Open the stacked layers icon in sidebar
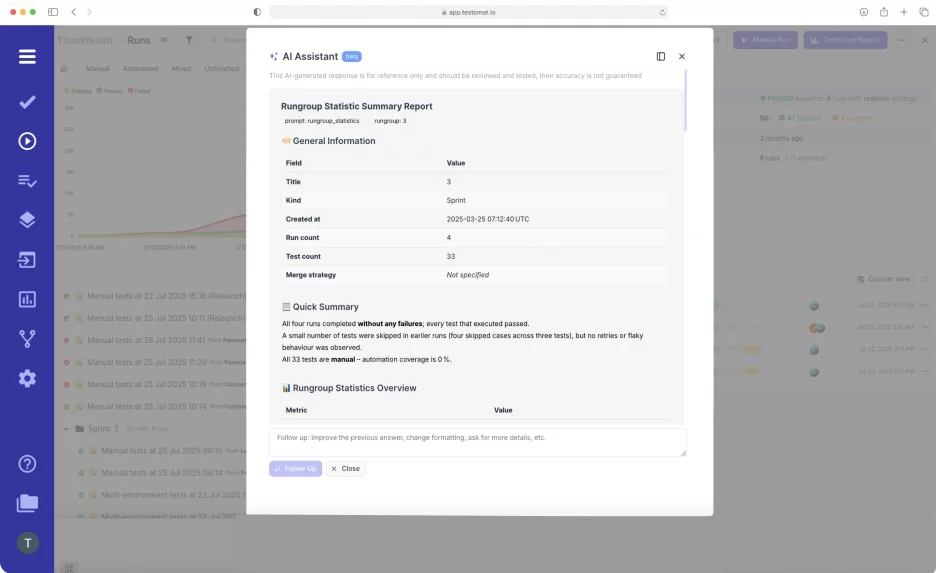The image size is (936, 573). [x=27, y=220]
